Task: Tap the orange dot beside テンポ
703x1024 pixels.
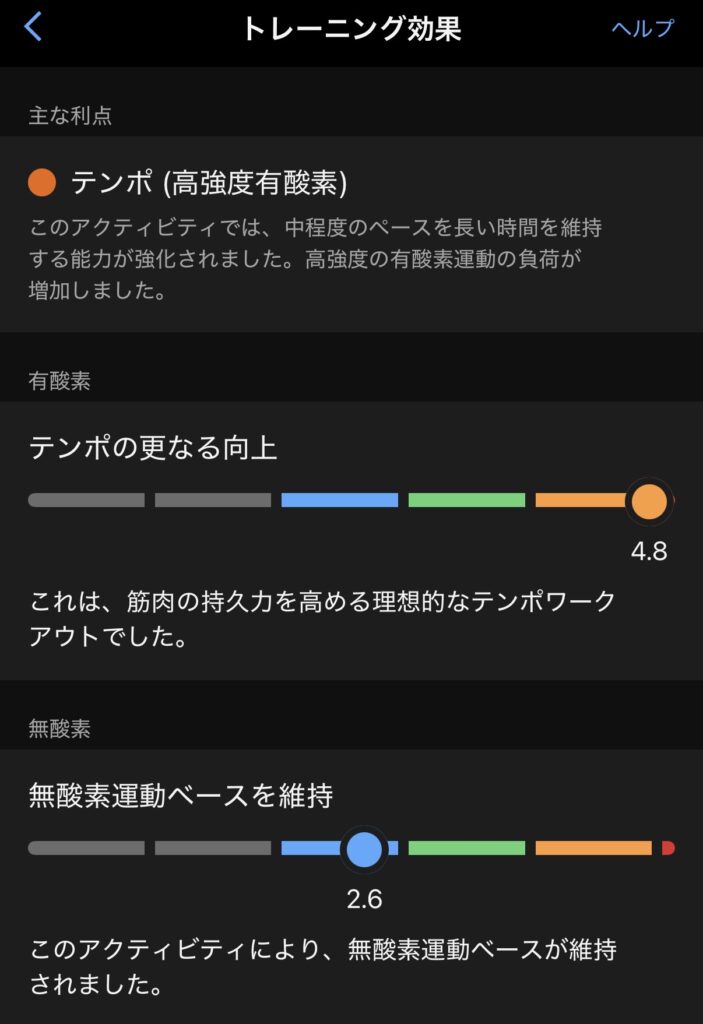Action: click(42, 182)
